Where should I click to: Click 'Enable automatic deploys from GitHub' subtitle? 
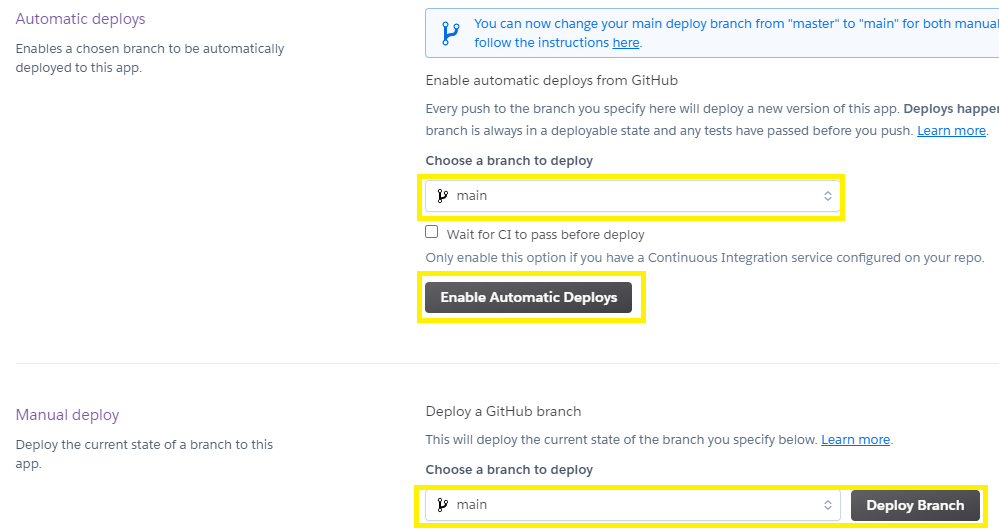click(x=552, y=80)
